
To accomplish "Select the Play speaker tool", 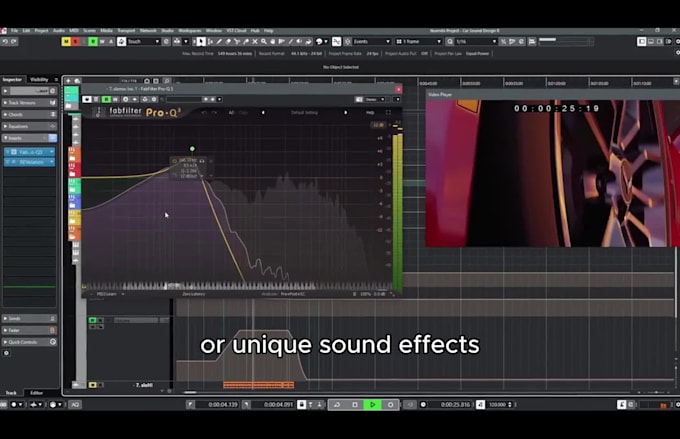I will [299, 42].
